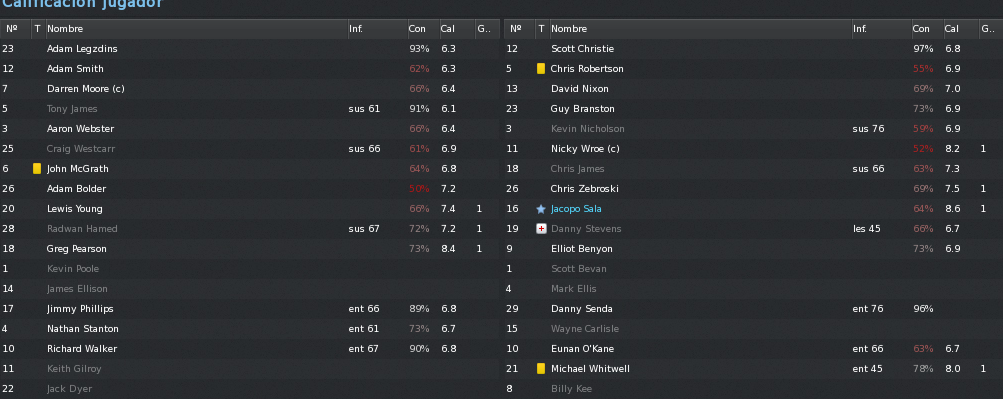Click Michael Whitwell's yellow card icon
Viewport: 1003px width, 399px height.
pyautogui.click(x=541, y=369)
